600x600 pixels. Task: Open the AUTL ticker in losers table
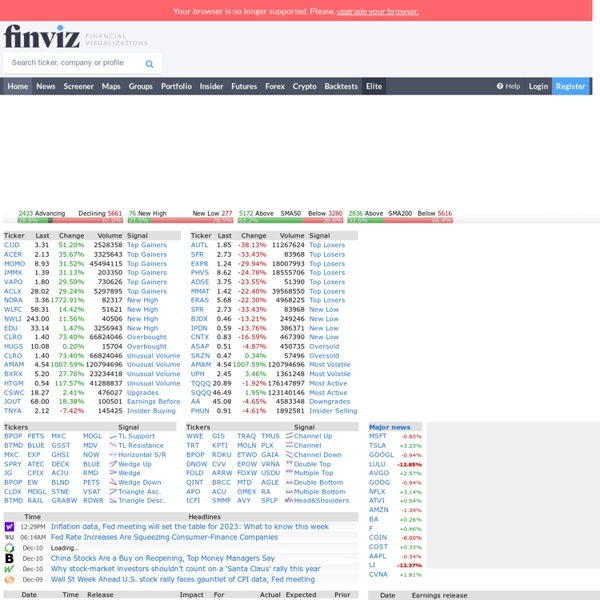tap(199, 245)
